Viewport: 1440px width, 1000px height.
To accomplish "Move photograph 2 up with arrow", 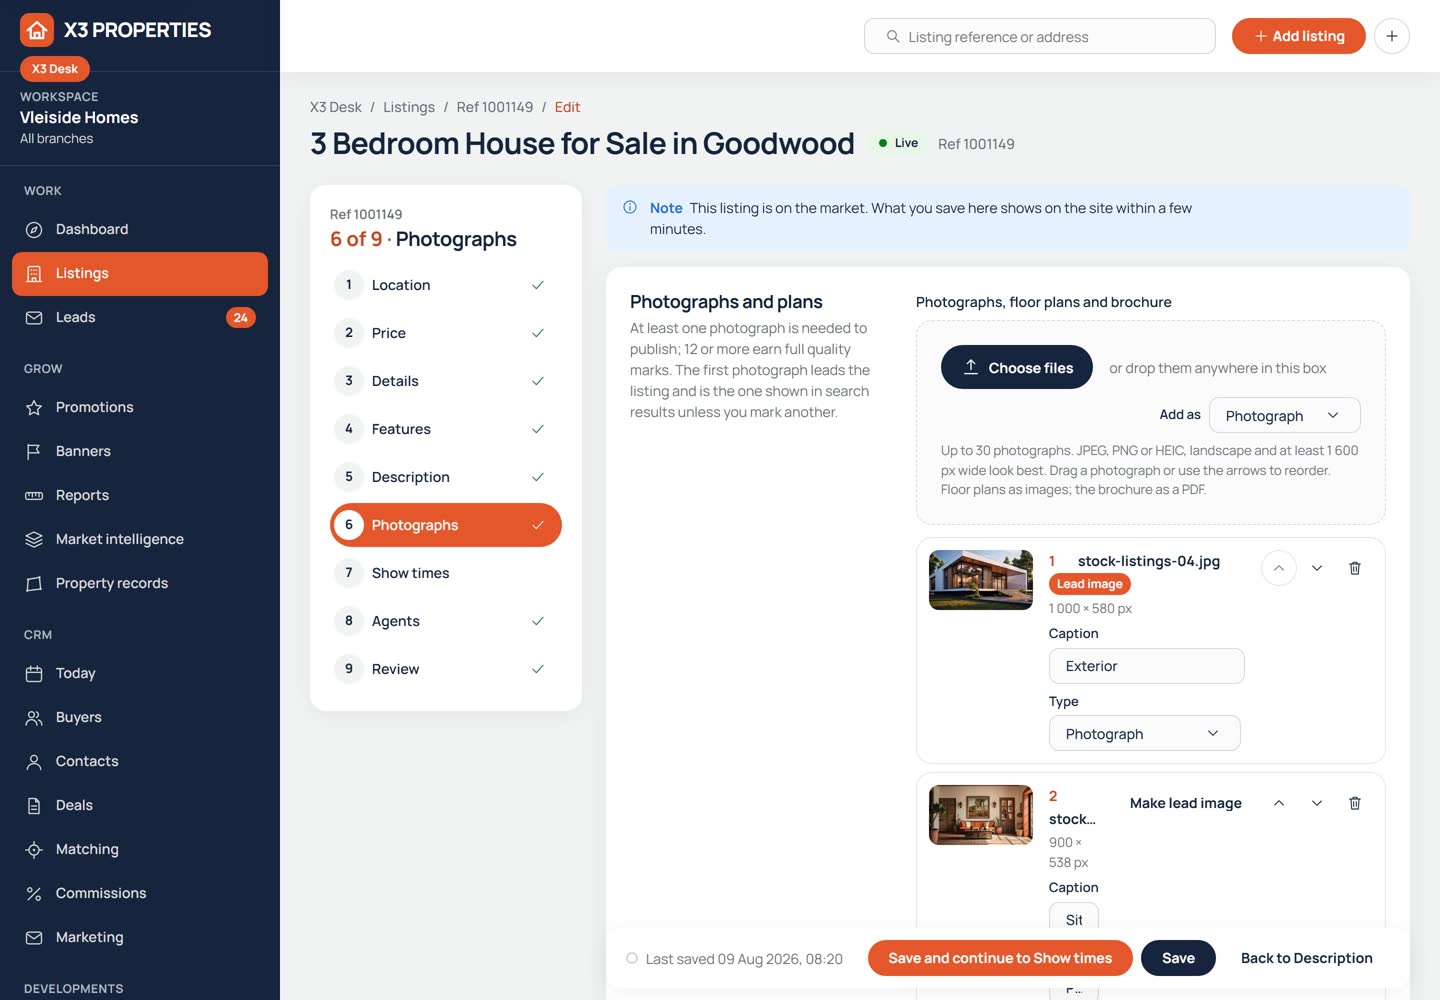I will 1278,803.
